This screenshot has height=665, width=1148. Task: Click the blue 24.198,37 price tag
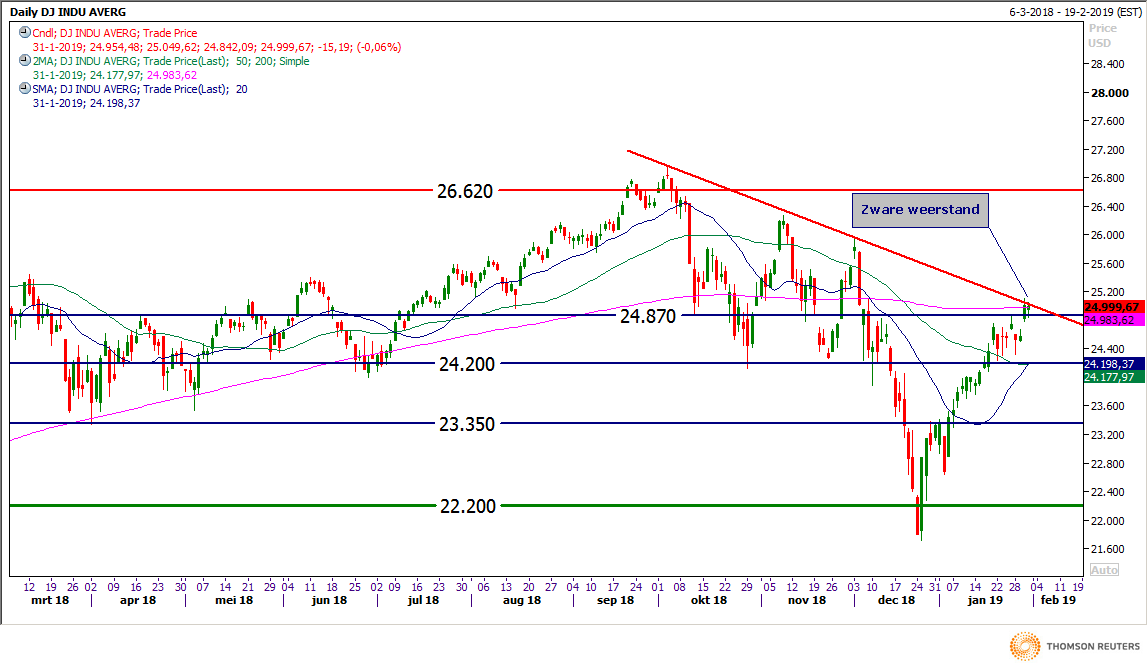1111,364
